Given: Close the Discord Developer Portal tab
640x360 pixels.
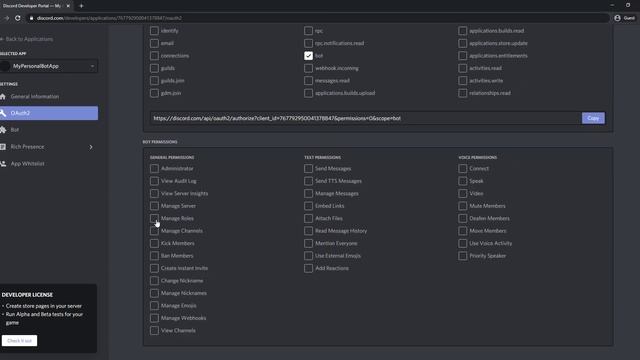Looking at the screenshot, I should [x=68, y=6].
